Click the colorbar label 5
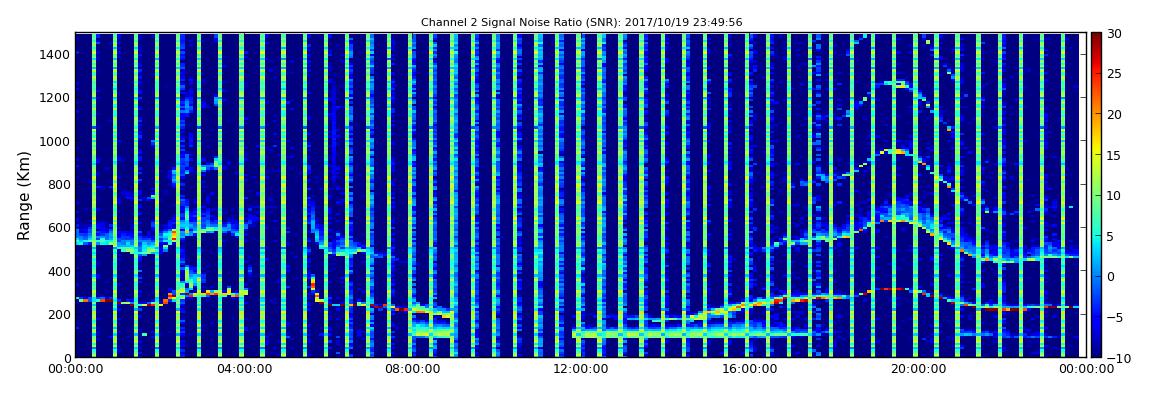The width and height of the screenshot is (1150, 407). 1111,236
